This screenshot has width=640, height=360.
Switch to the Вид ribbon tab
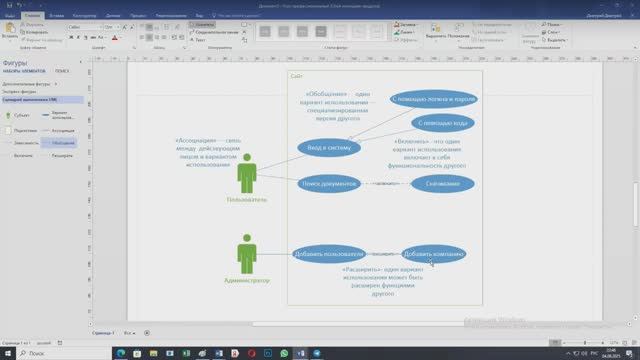(x=199, y=16)
